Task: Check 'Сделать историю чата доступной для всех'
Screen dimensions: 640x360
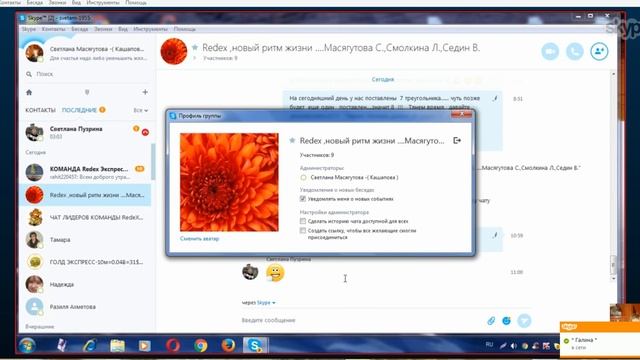Action: point(303,221)
